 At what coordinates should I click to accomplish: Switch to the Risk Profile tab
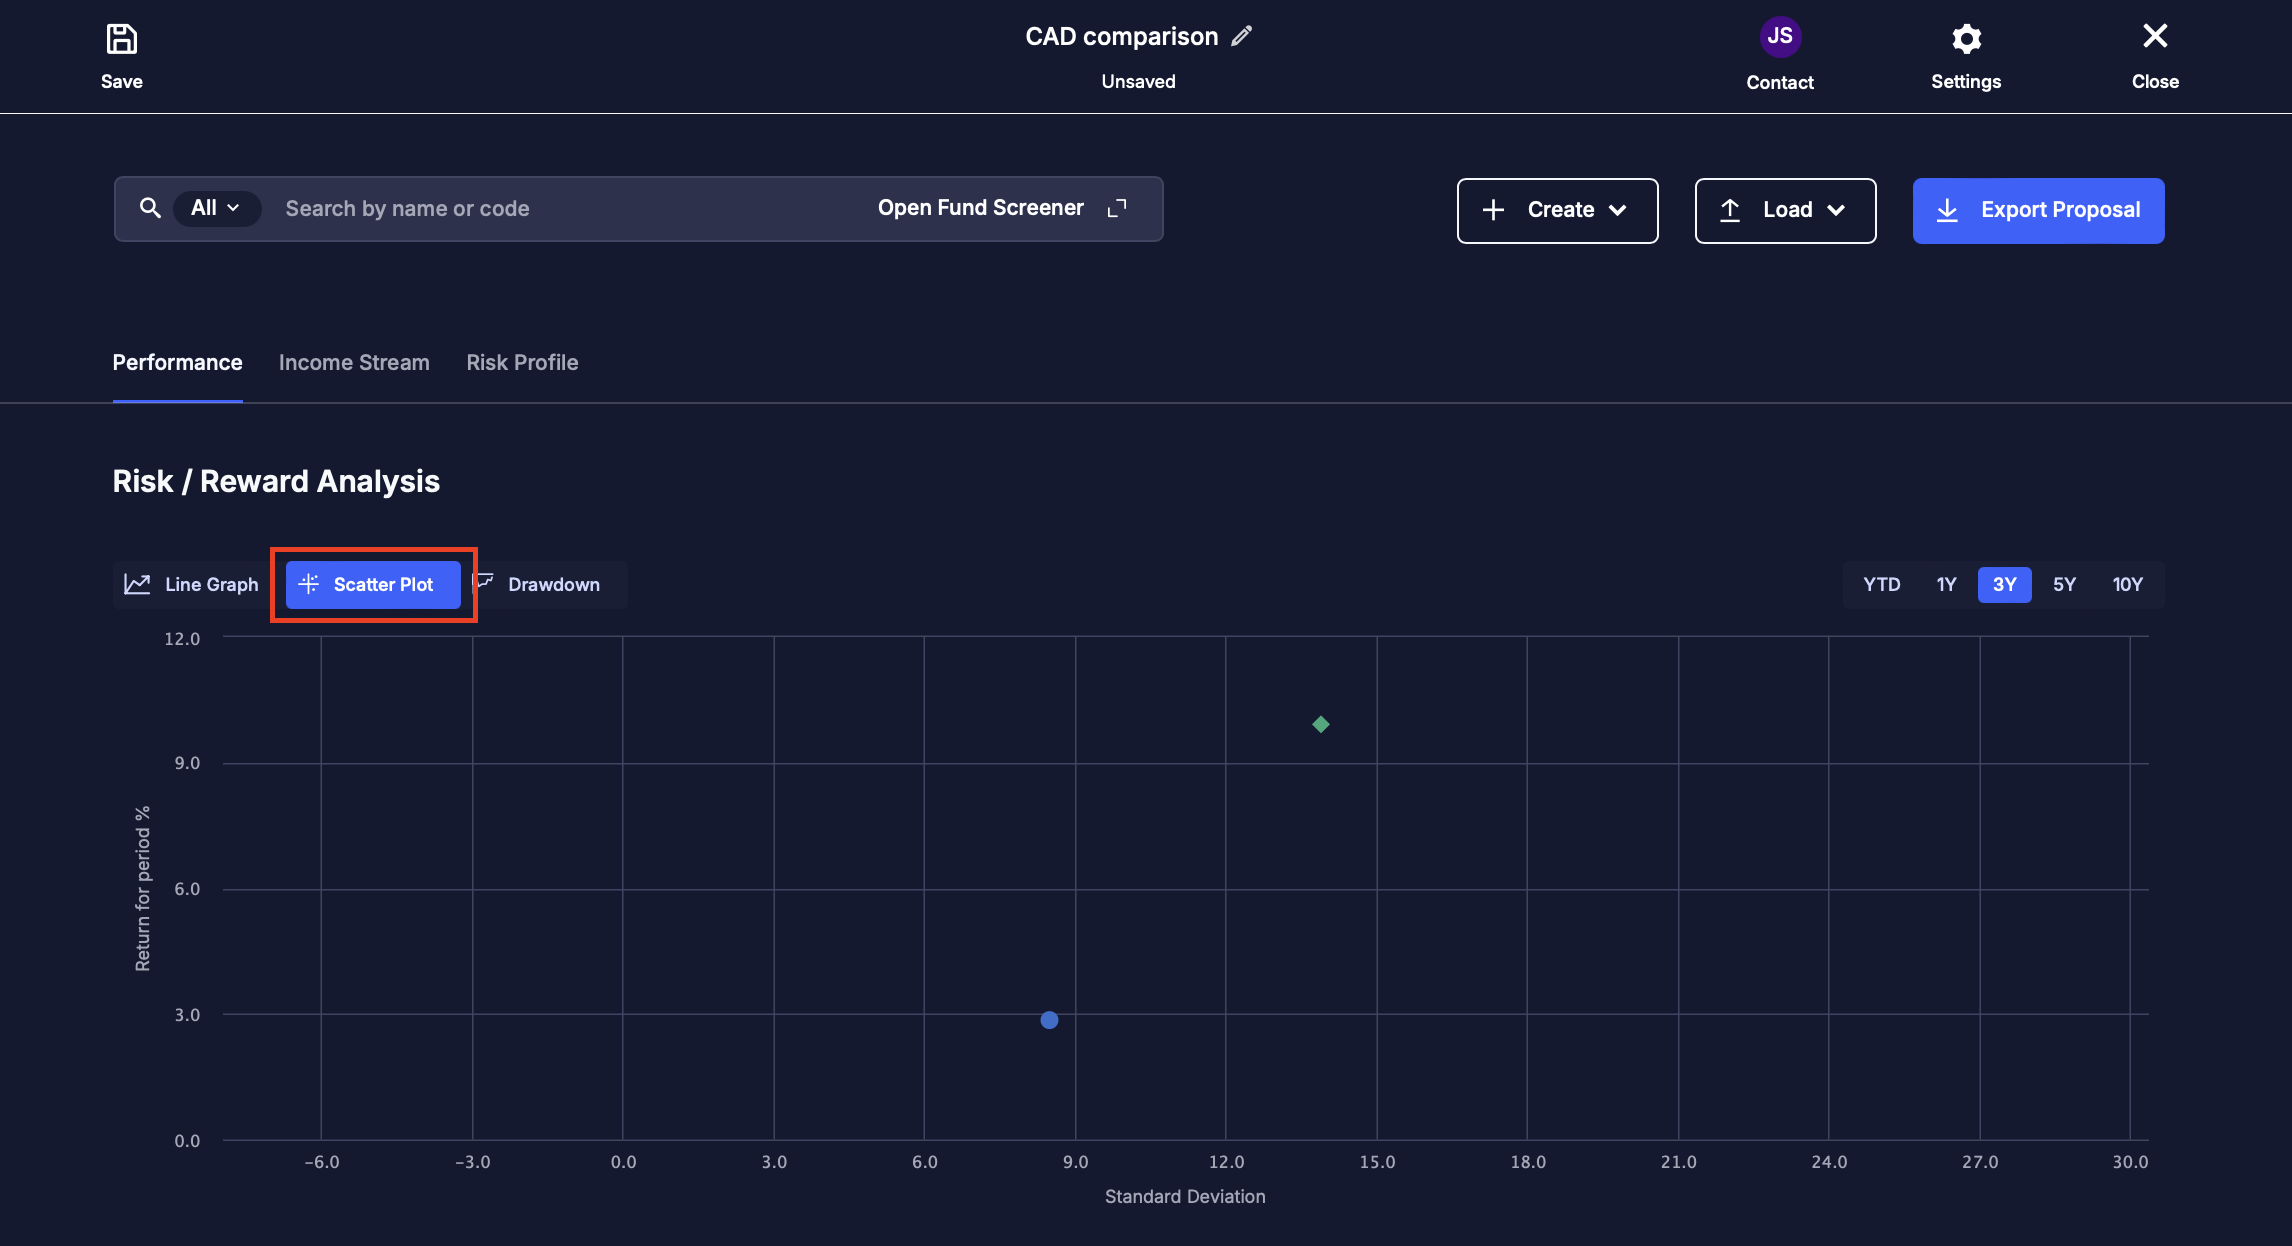pyautogui.click(x=522, y=363)
